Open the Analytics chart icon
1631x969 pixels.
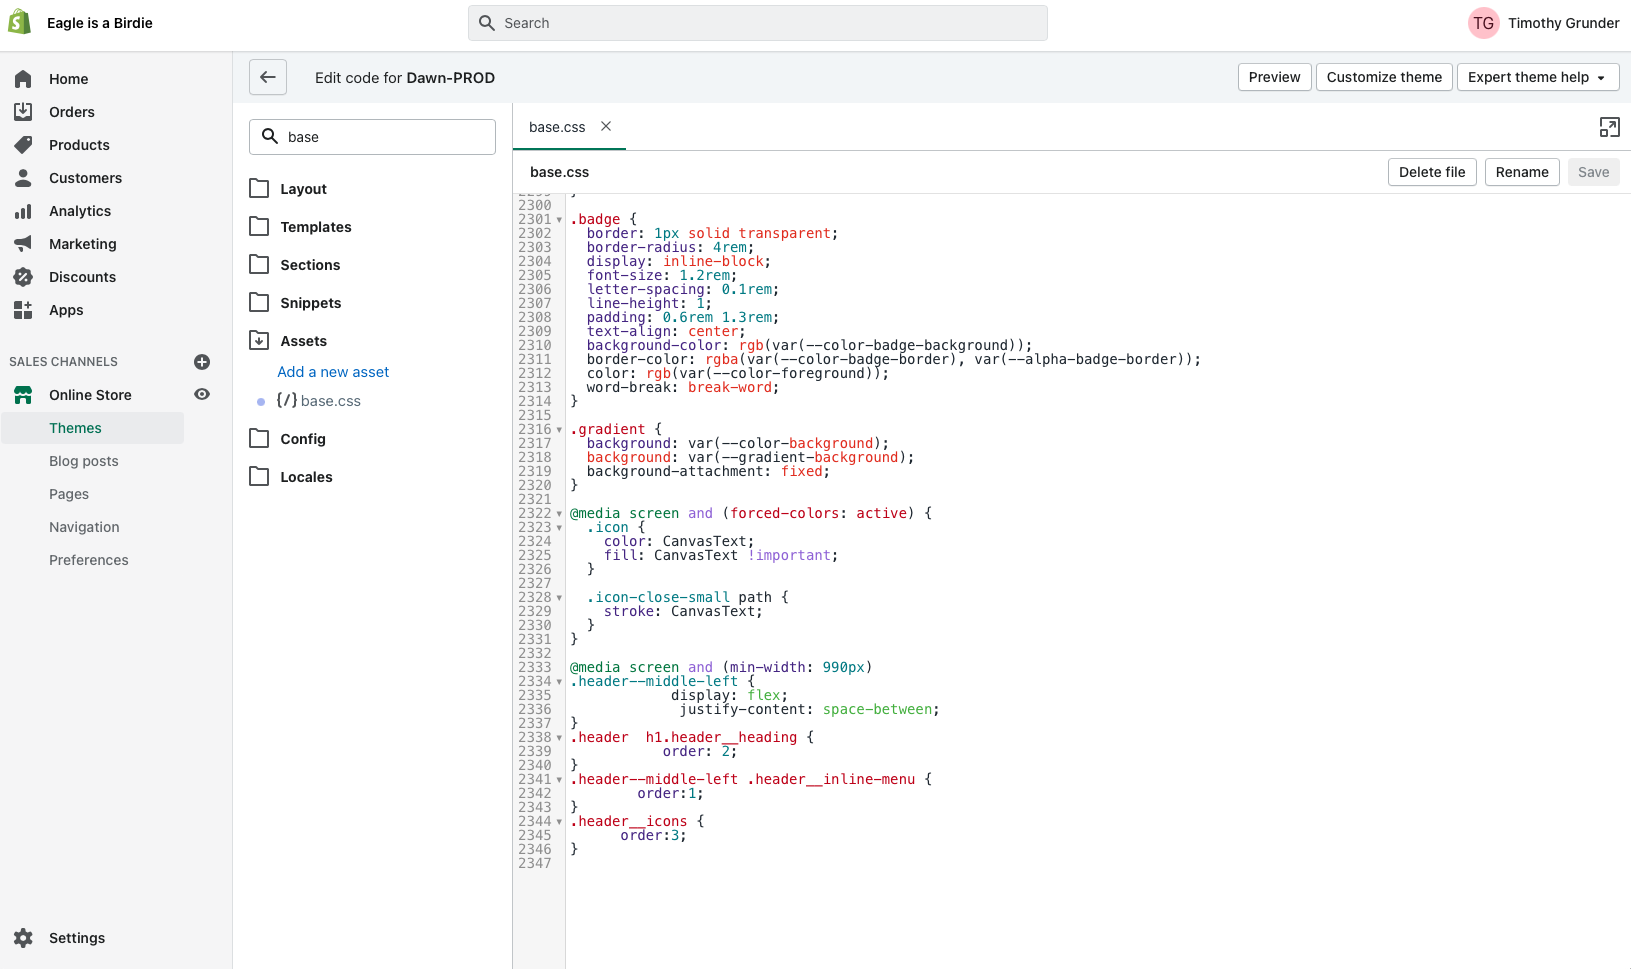click(x=24, y=211)
